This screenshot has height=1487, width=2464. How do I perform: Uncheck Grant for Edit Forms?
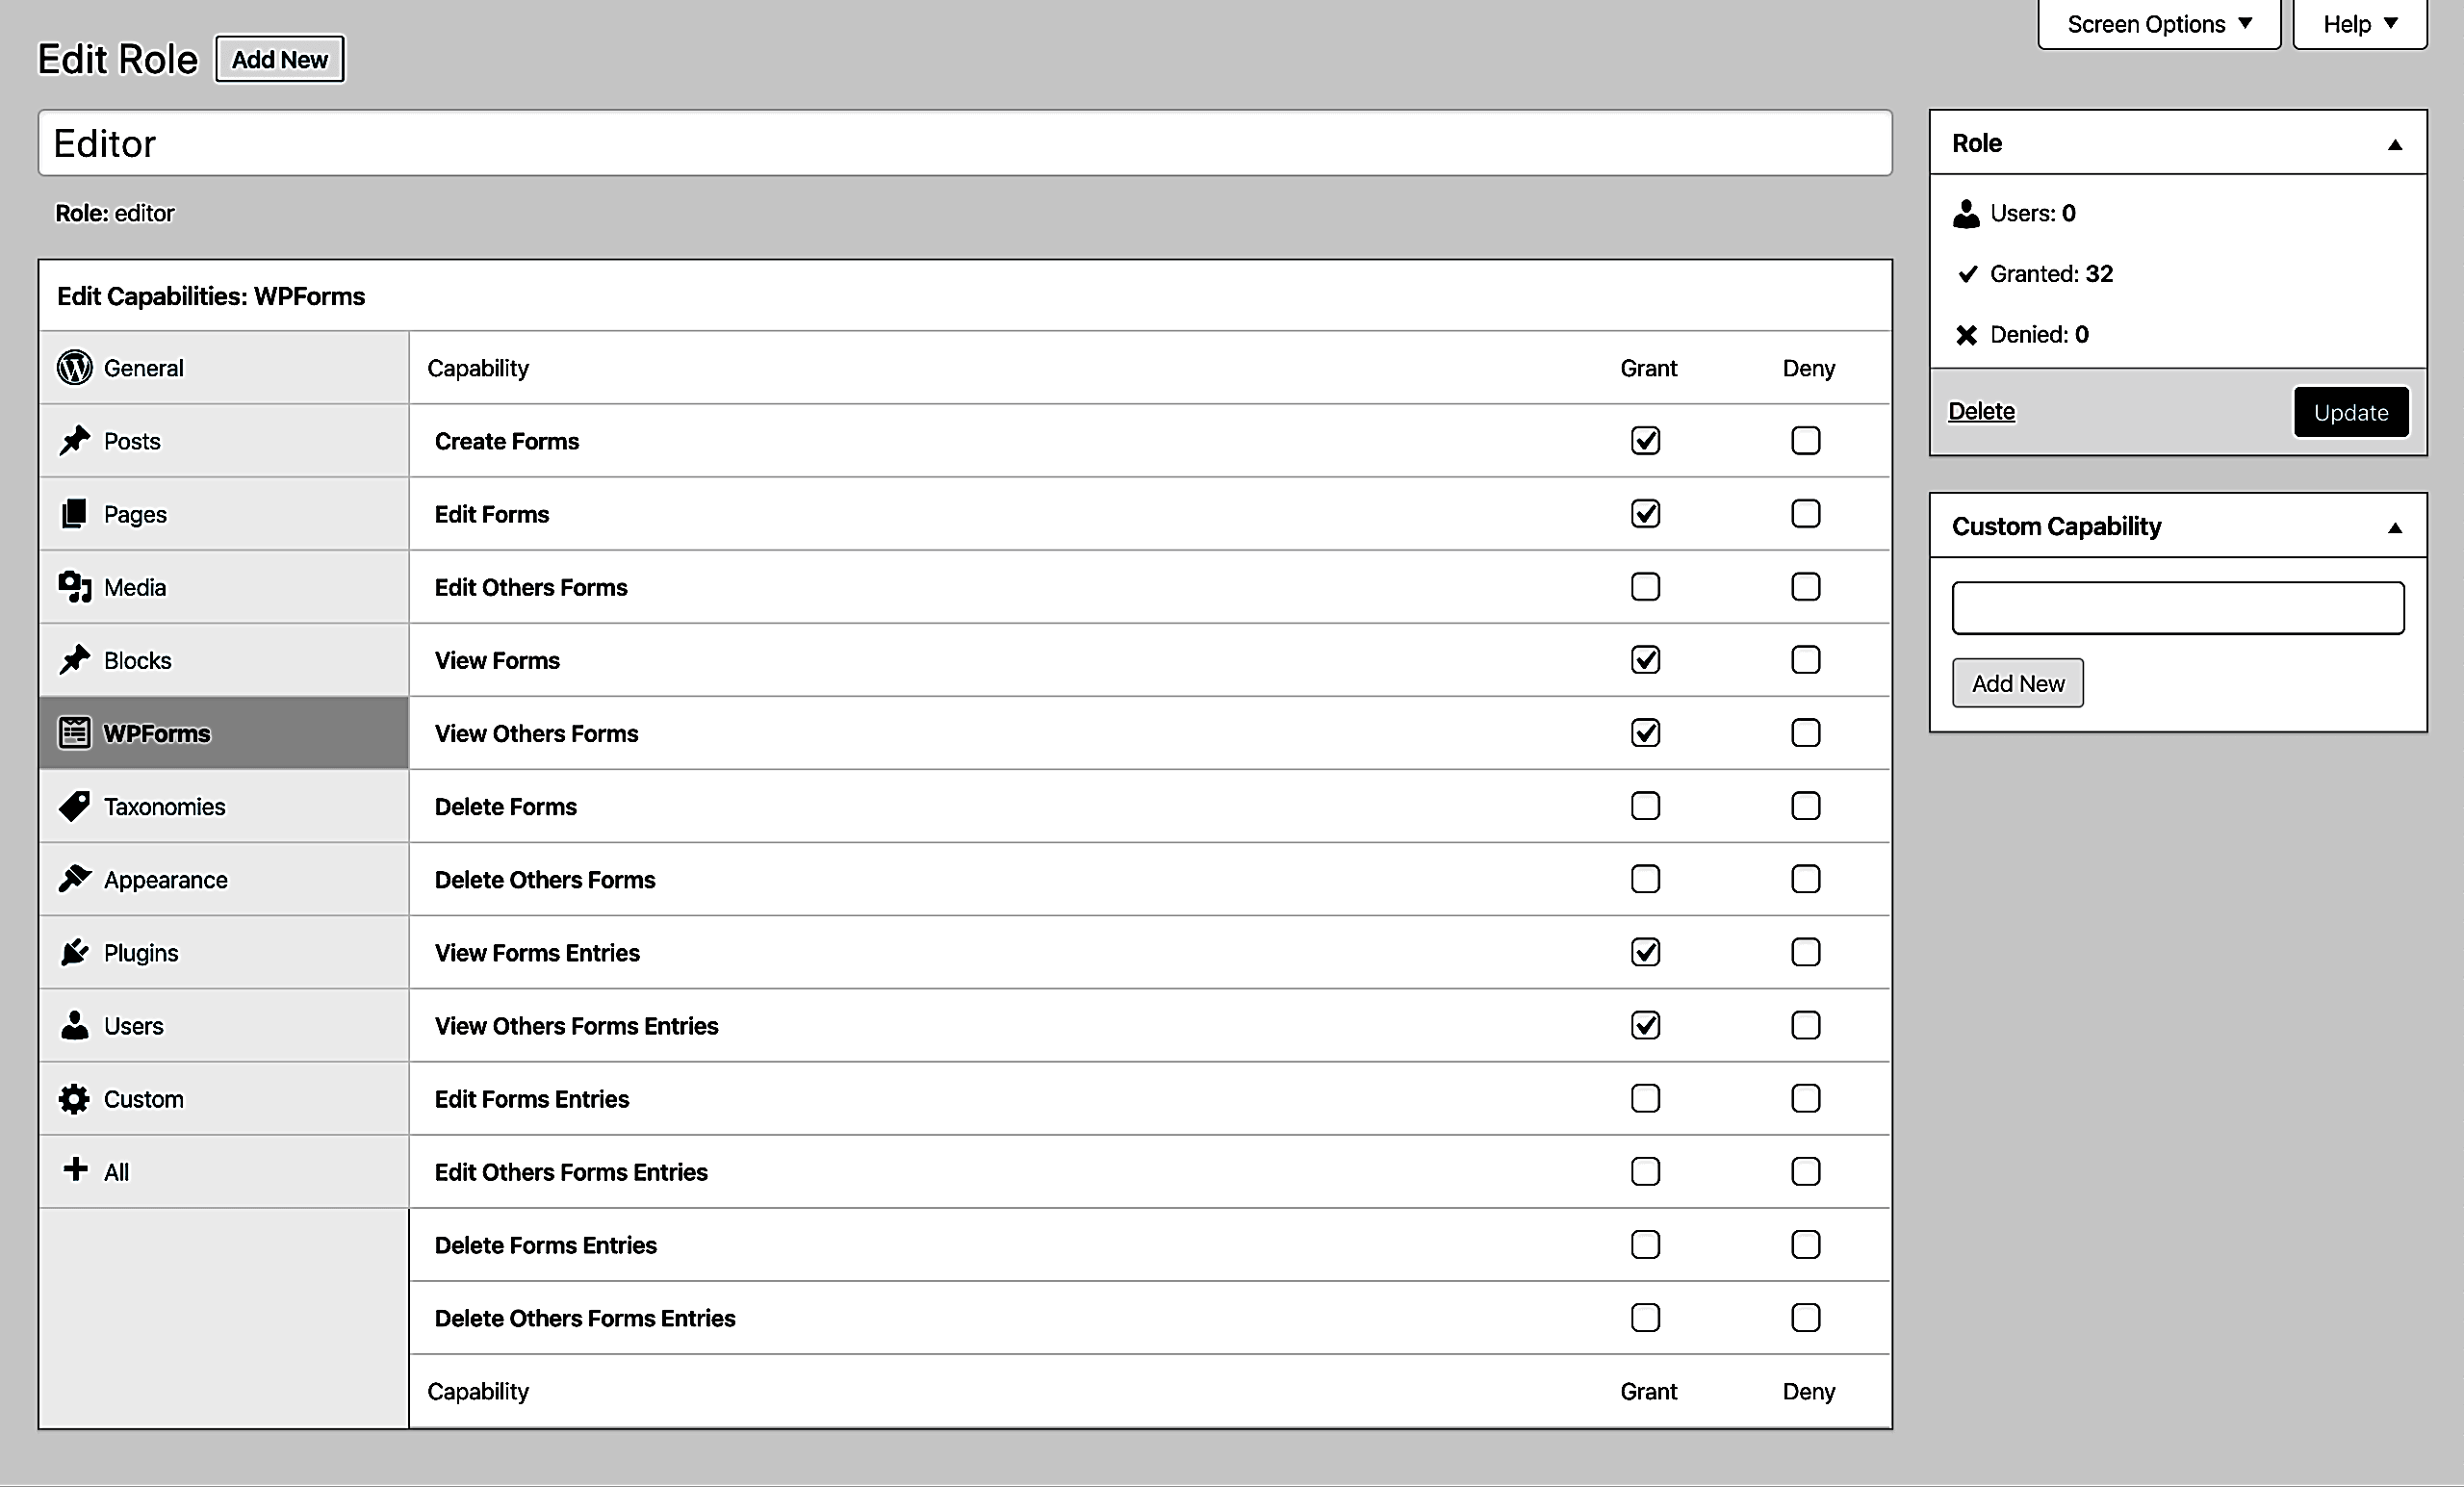pyautogui.click(x=1645, y=513)
